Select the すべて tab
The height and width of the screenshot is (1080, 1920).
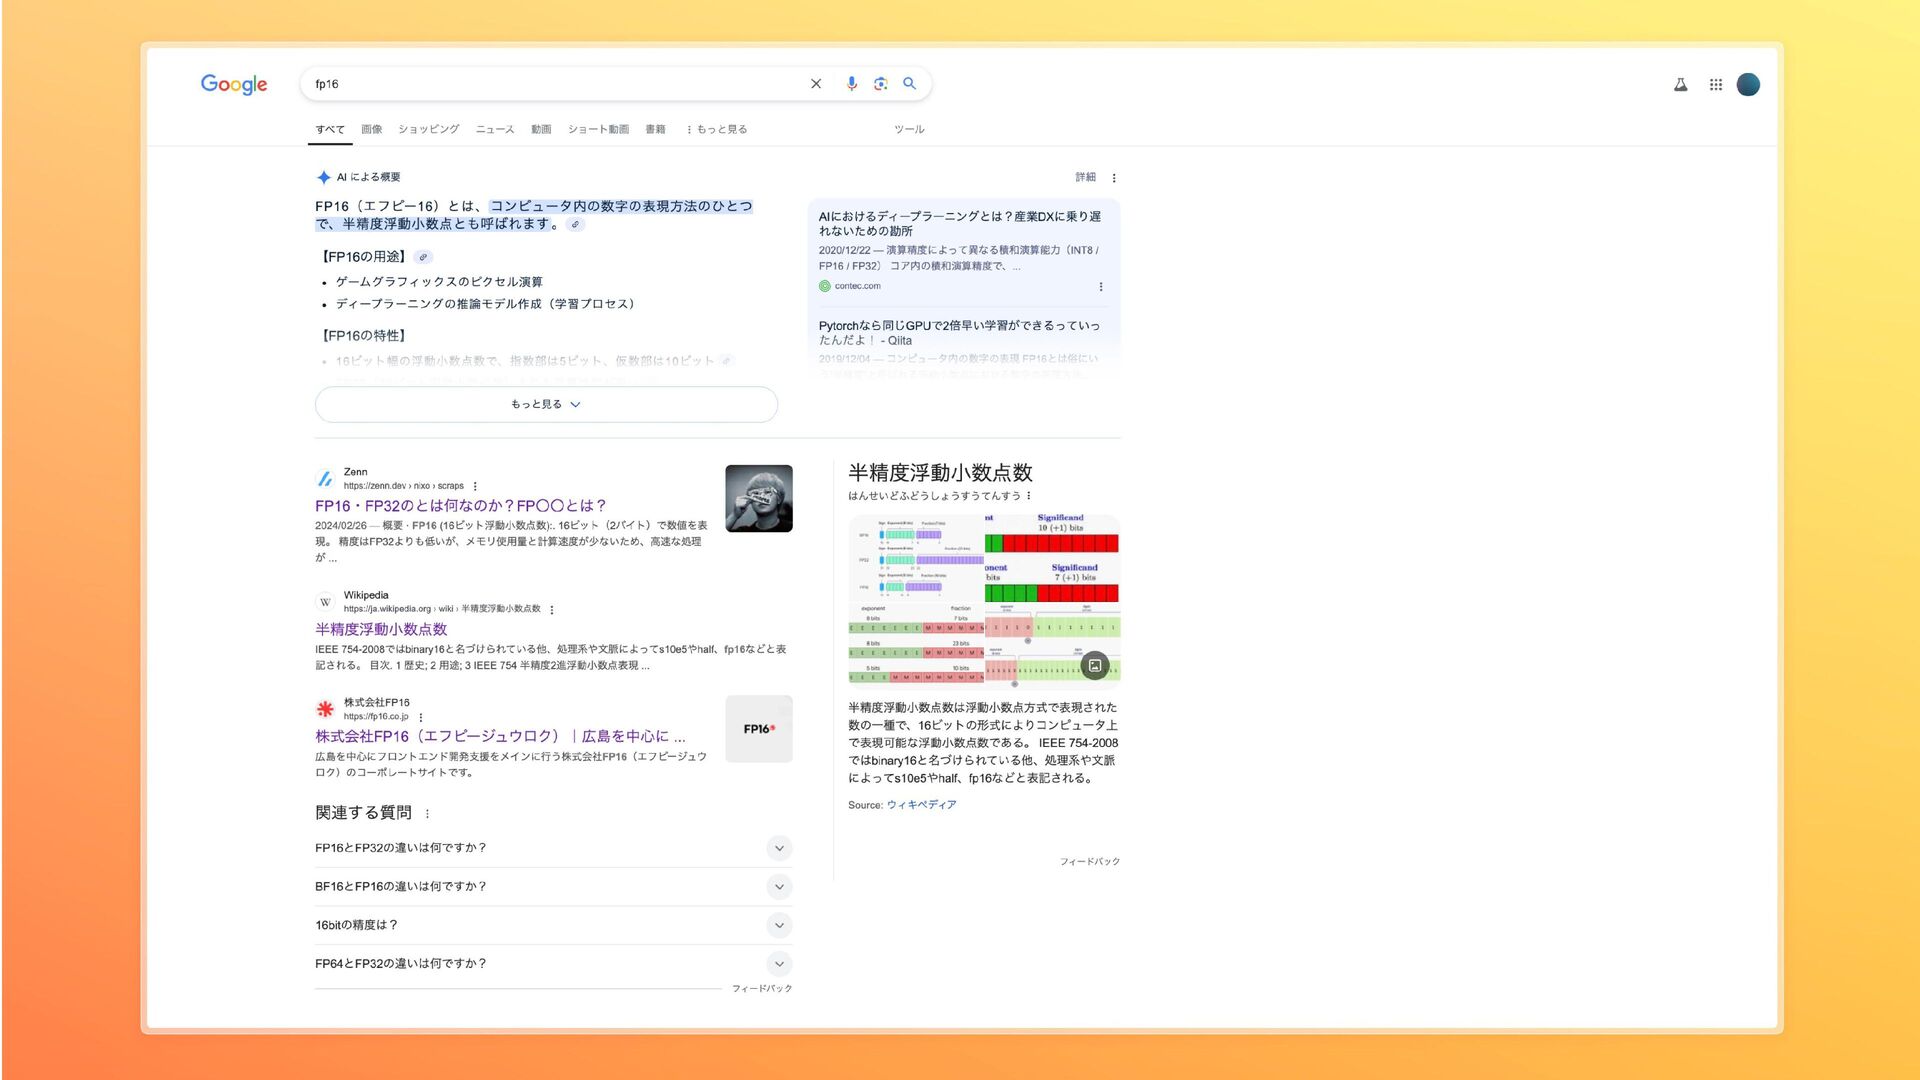pyautogui.click(x=330, y=129)
